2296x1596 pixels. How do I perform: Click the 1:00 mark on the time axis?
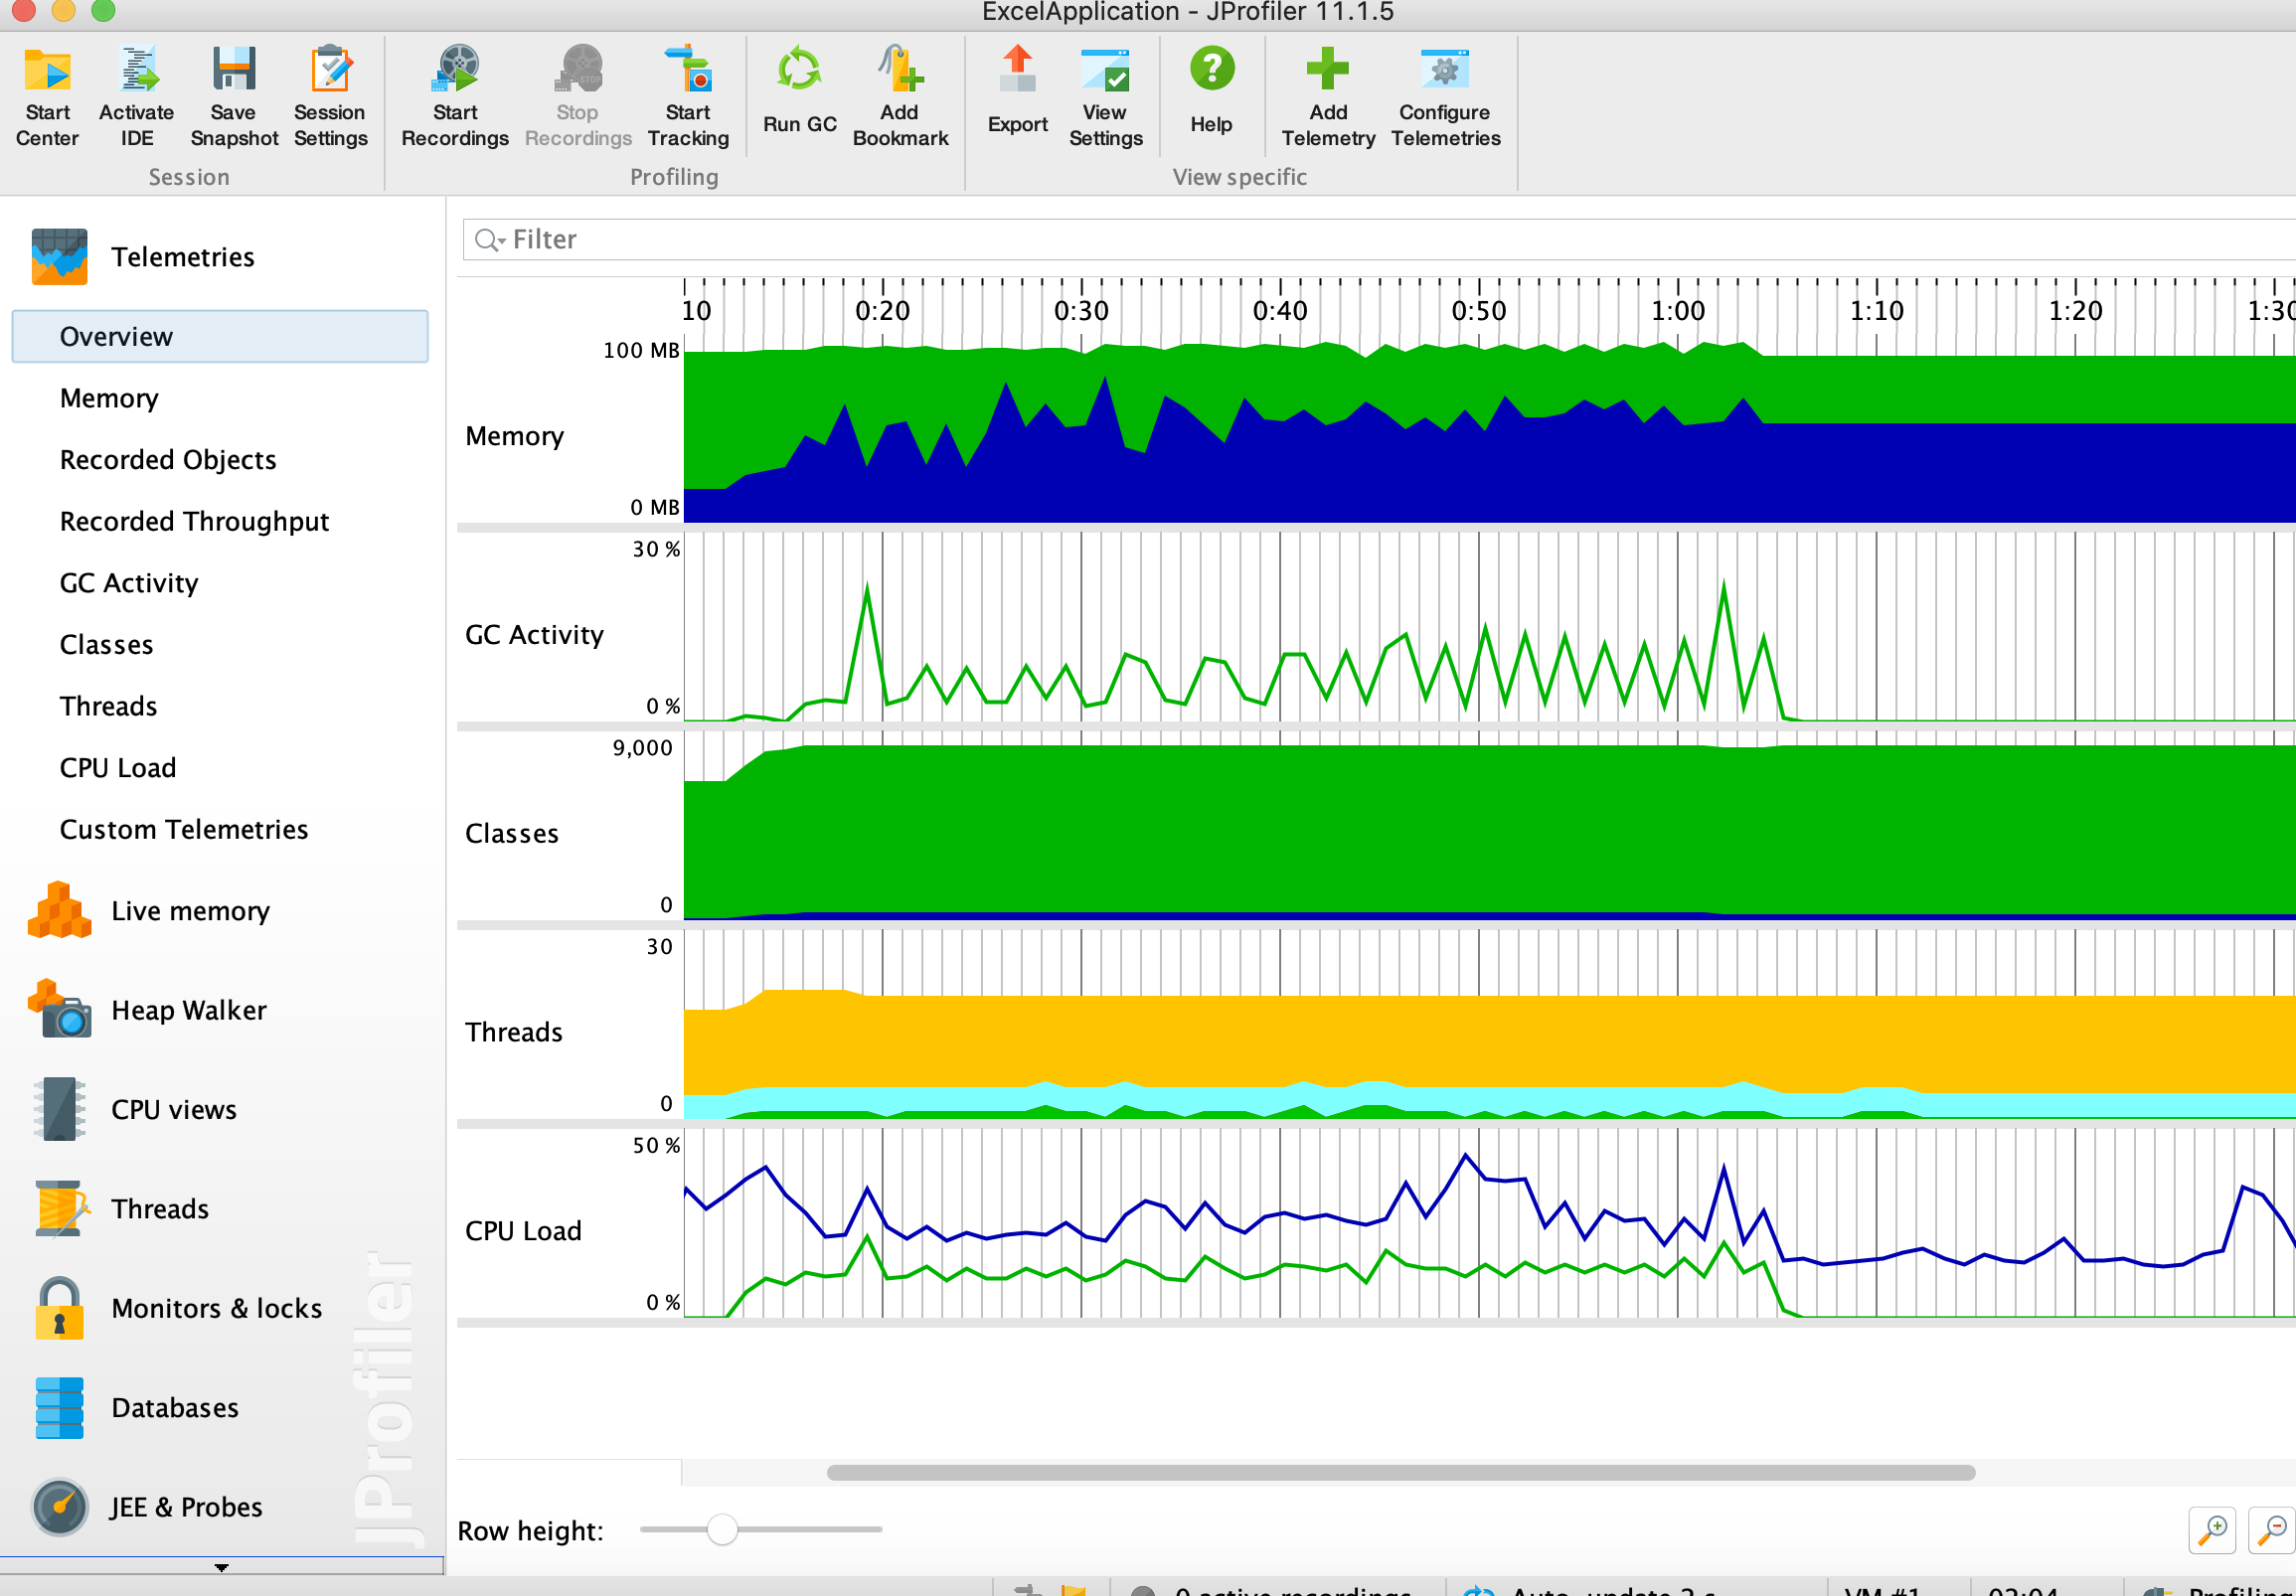pos(1677,311)
